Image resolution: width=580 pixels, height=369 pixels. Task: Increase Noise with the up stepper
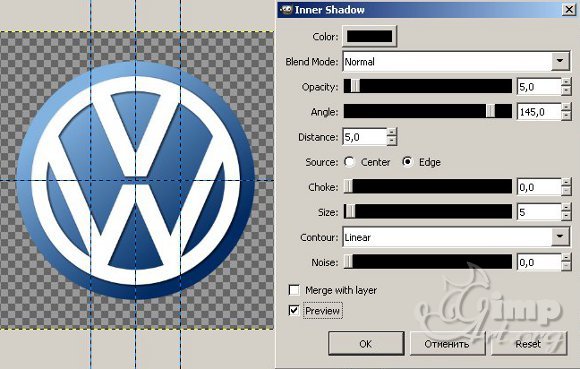point(566,258)
